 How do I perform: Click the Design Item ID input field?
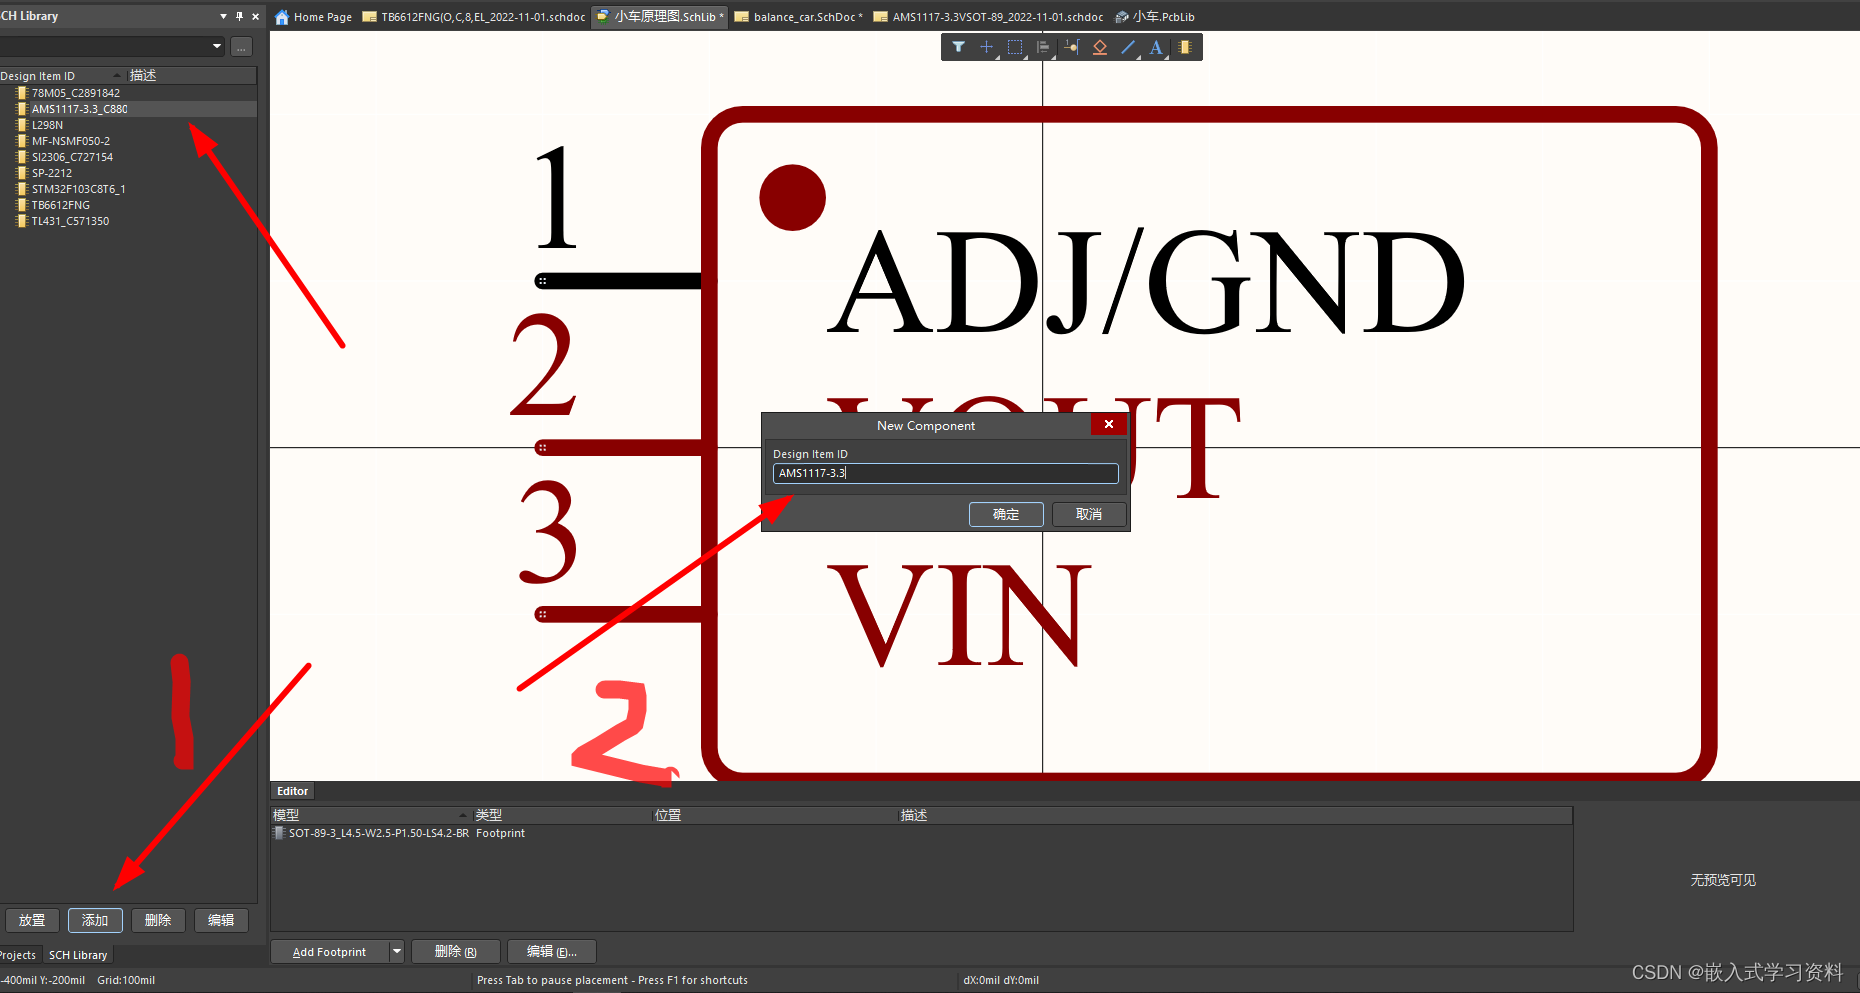(x=945, y=473)
